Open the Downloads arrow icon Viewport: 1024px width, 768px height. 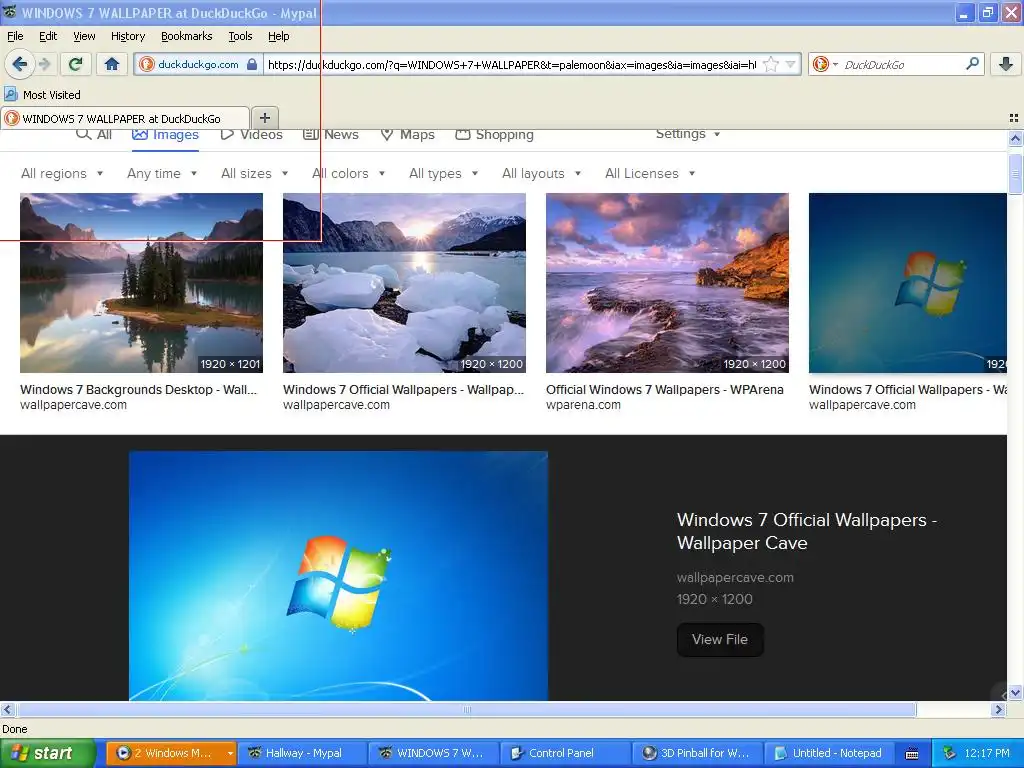coord(1006,64)
